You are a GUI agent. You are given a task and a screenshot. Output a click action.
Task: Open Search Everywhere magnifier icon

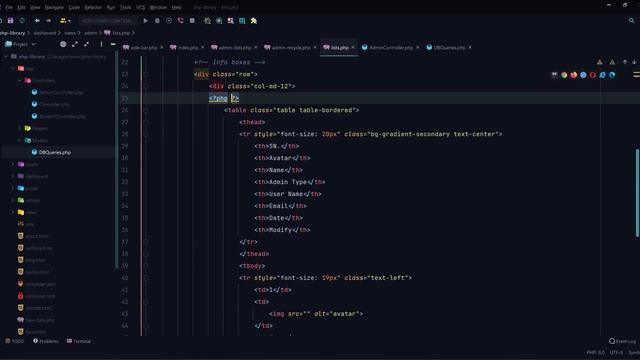(x=631, y=20)
